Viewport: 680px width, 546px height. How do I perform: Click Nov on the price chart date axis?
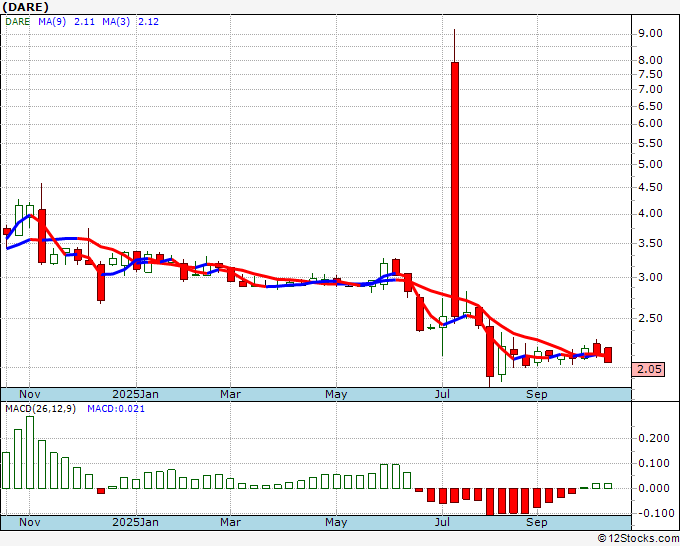[x=30, y=394]
